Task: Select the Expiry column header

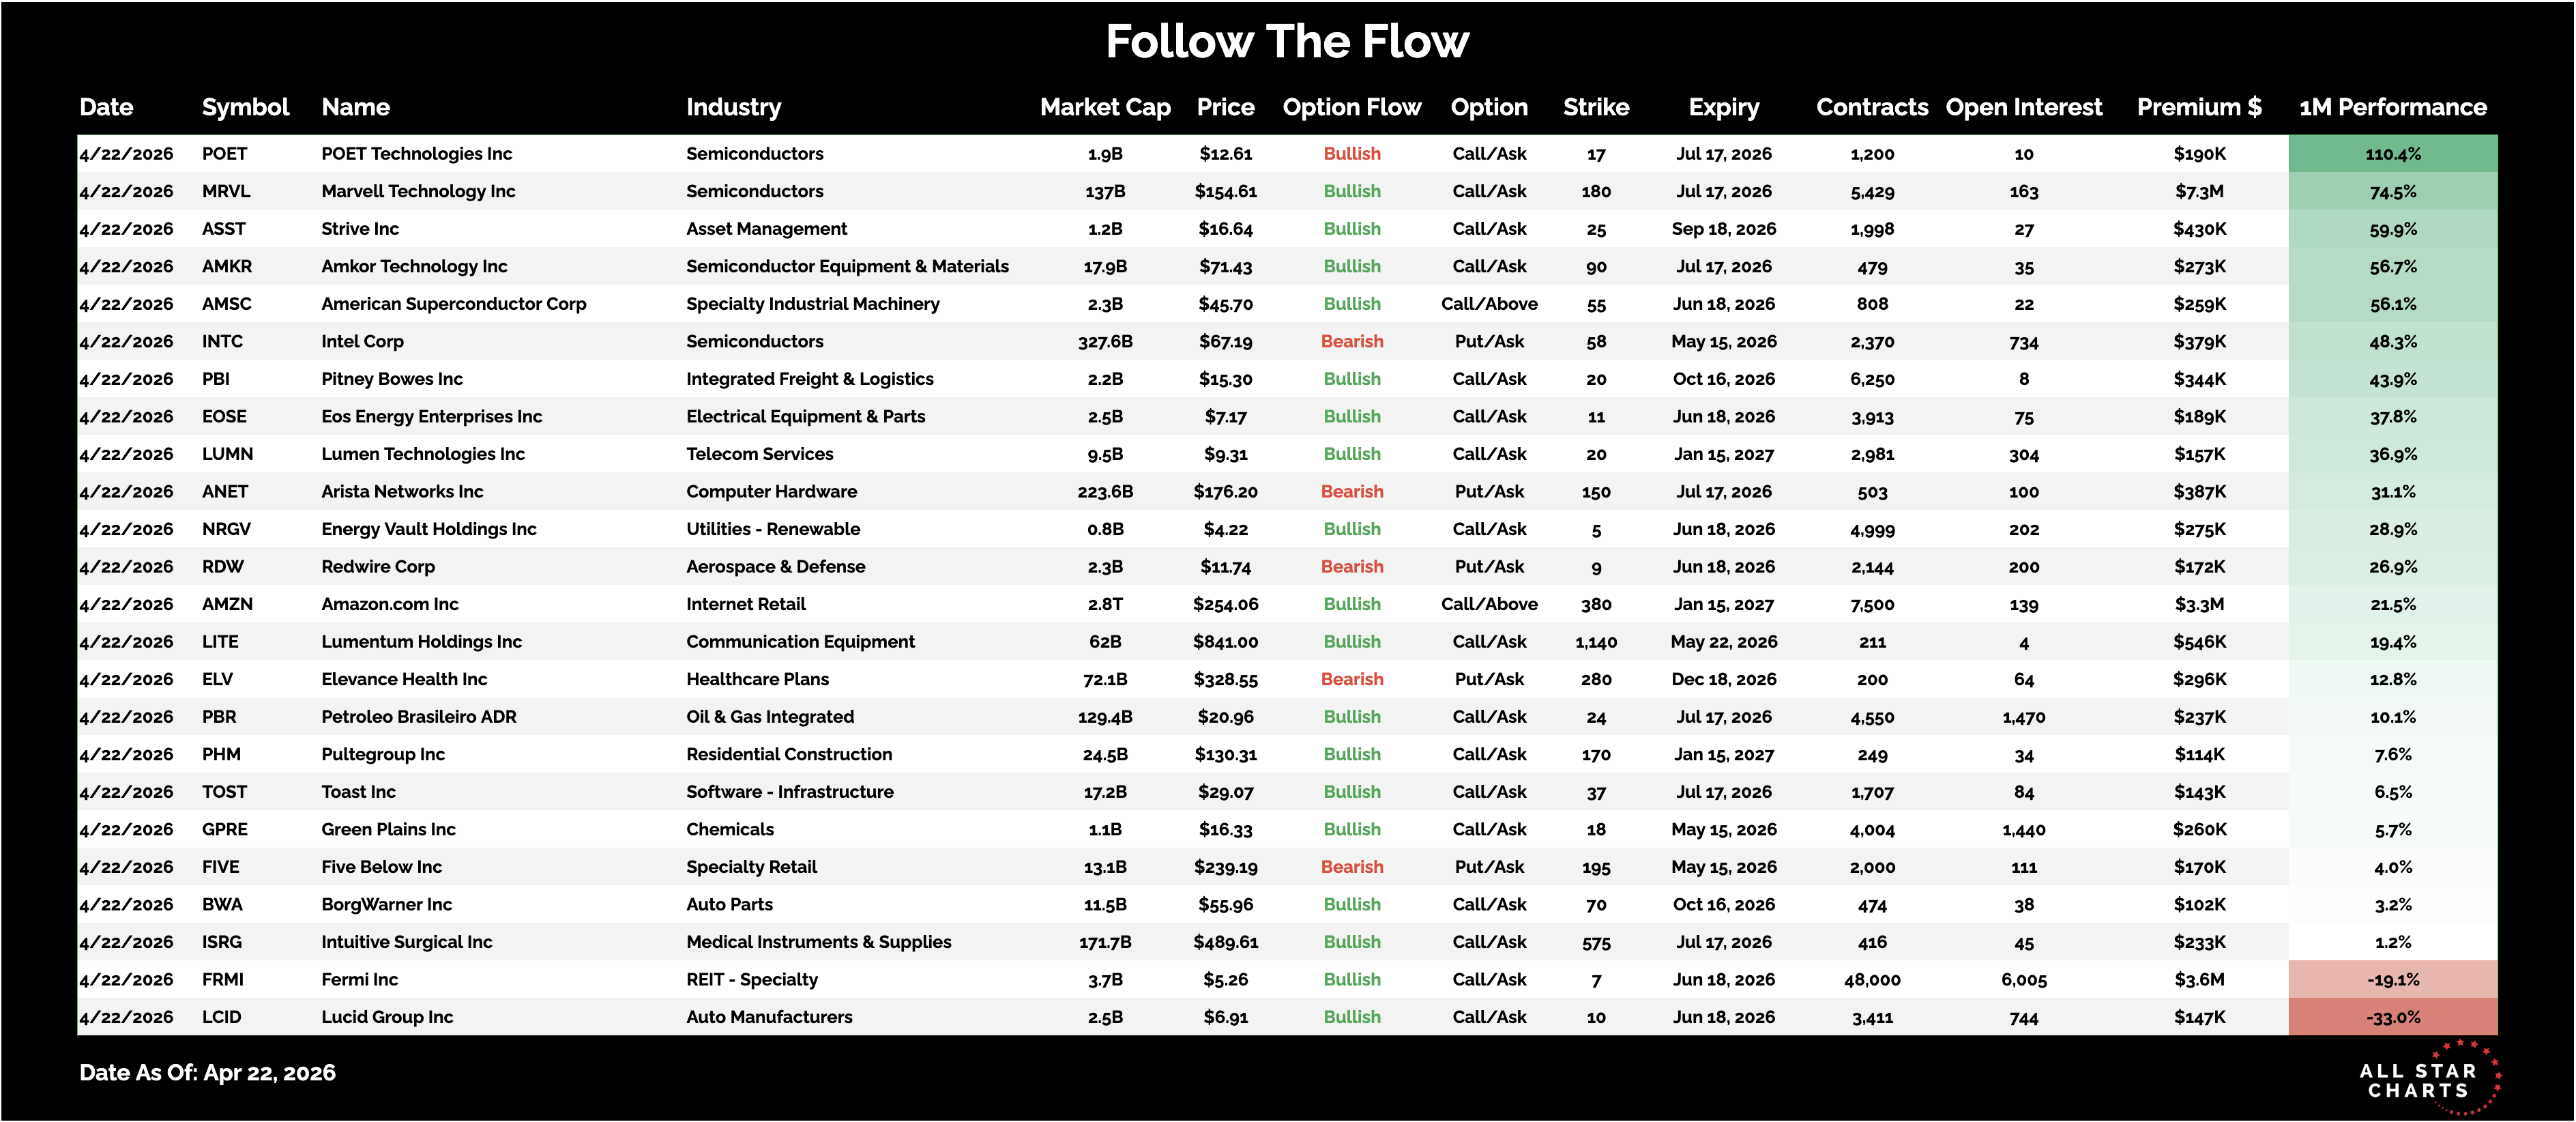Action: coord(1724,107)
